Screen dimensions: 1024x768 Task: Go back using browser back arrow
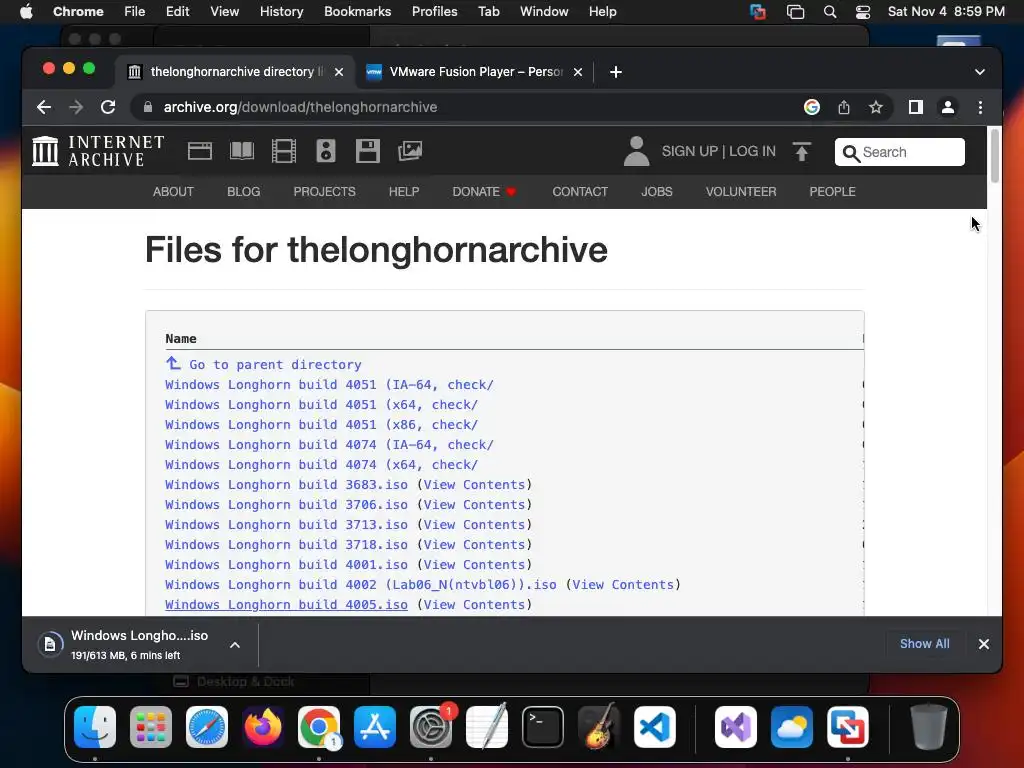(x=44, y=107)
